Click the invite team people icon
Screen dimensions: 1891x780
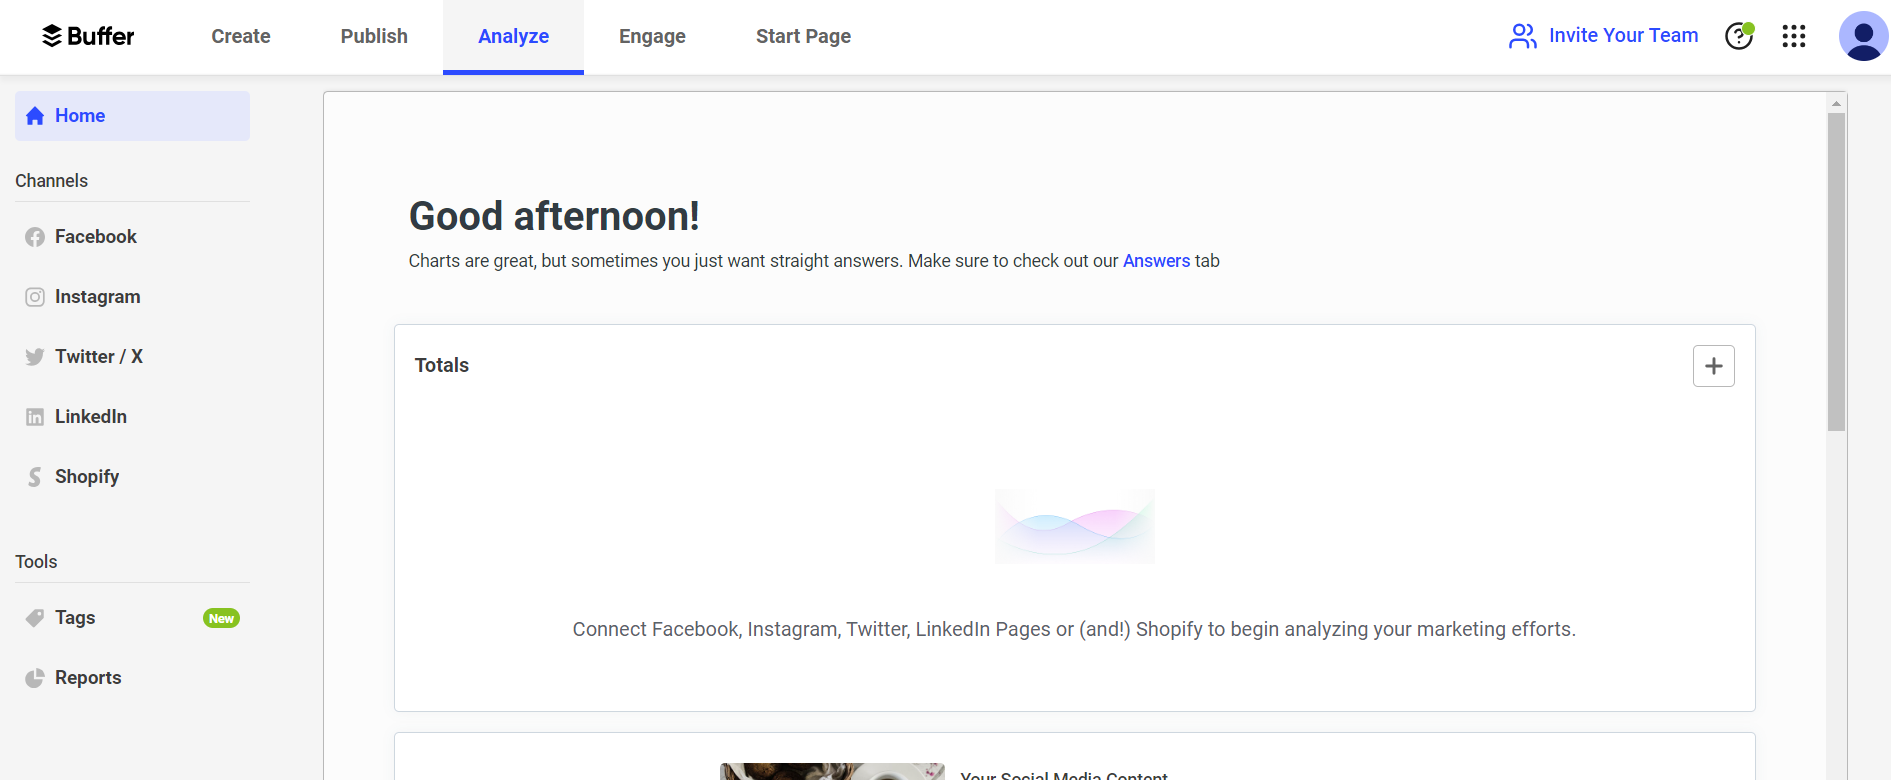point(1523,36)
